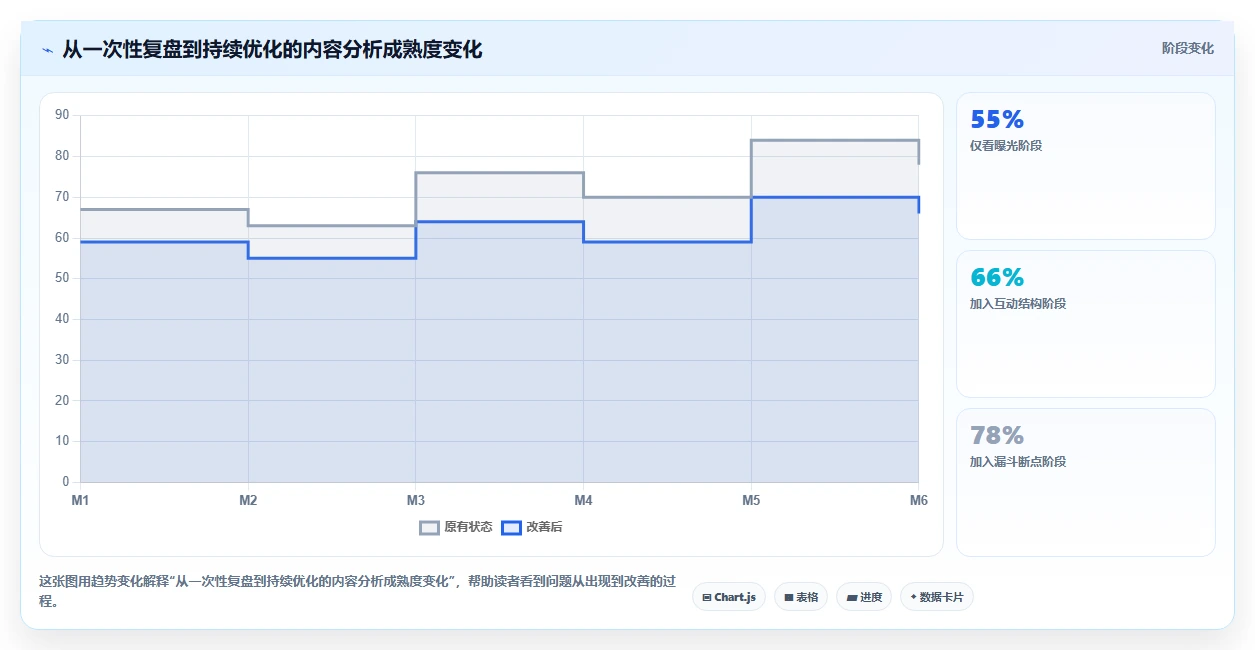Open the 66% 加入互动结构阶段 card
Viewport: 1255px width, 650px height.
click(1086, 324)
